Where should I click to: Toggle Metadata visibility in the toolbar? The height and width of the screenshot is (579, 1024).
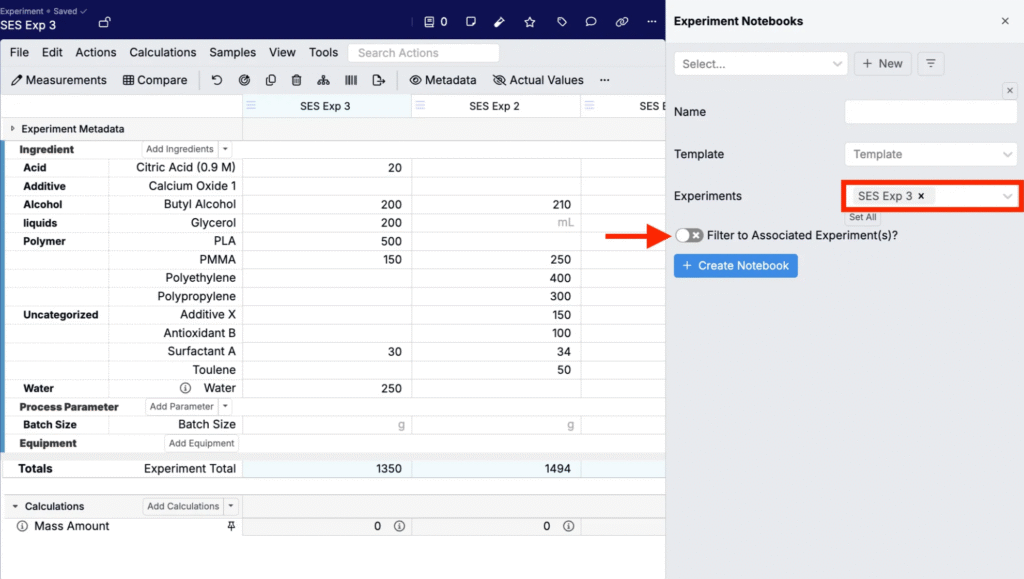coord(443,80)
